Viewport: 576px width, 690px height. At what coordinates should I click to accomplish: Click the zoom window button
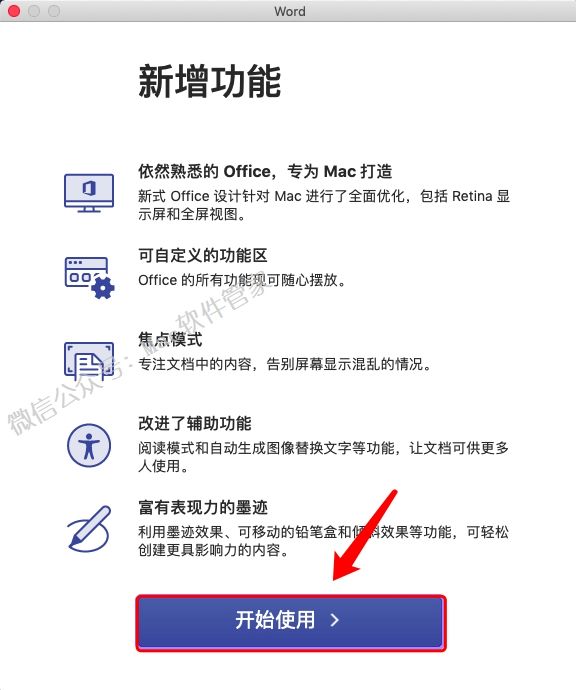coord(54,11)
